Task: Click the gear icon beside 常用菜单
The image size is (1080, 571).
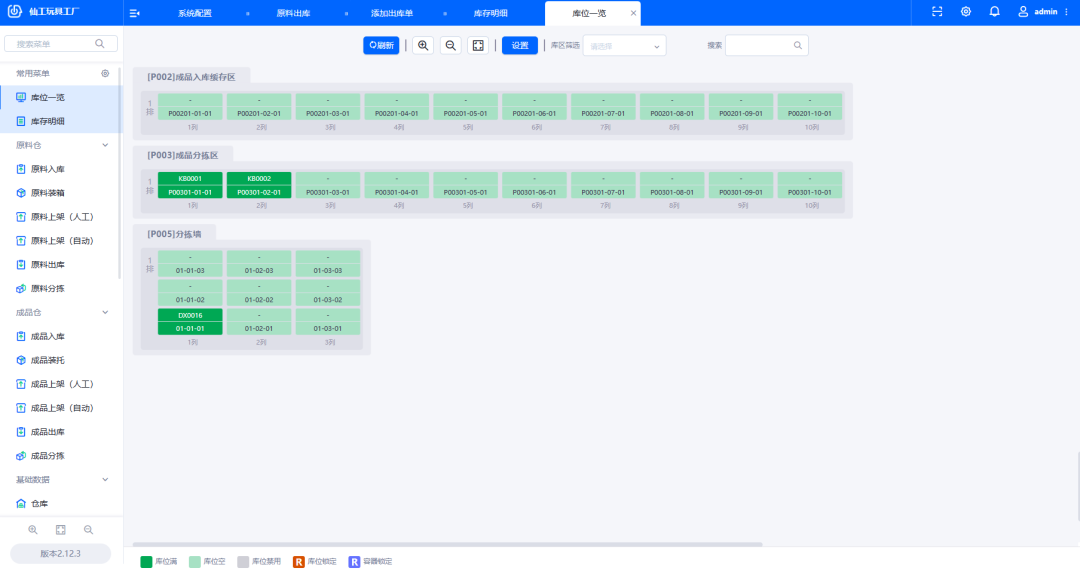Action: 105,73
